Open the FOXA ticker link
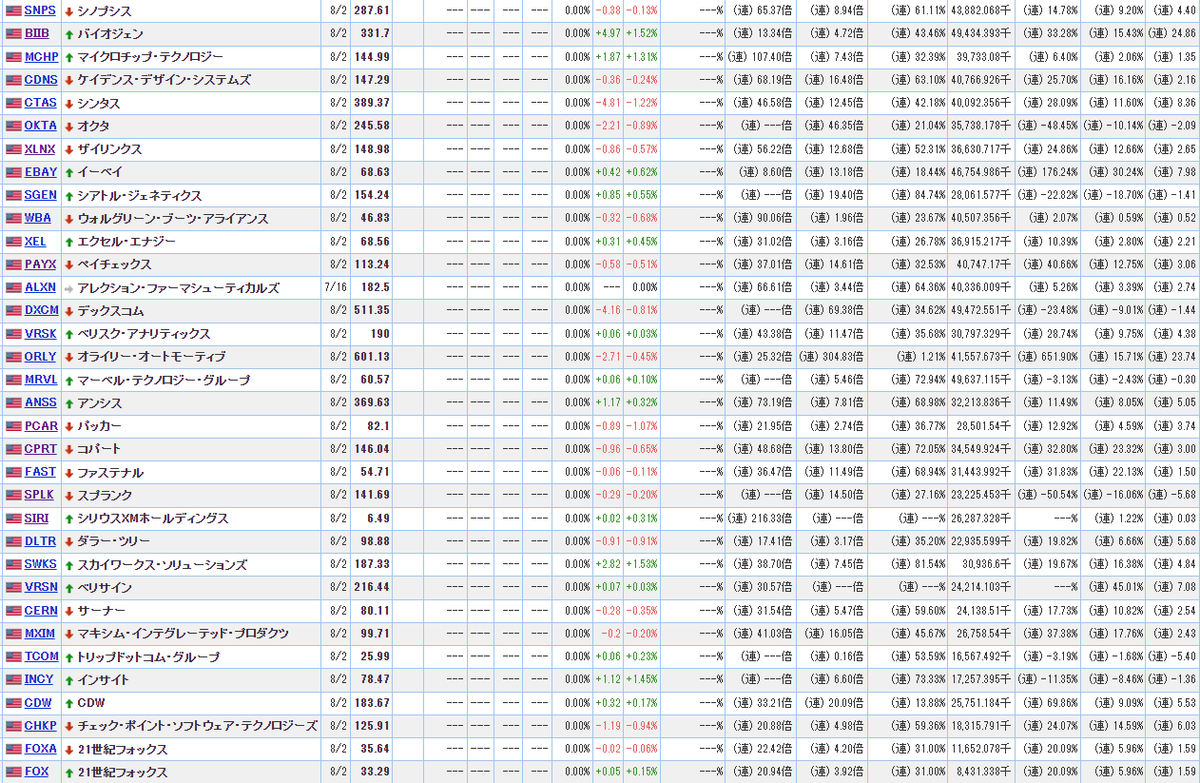The image size is (1200, 783). pyautogui.click(x=41, y=750)
